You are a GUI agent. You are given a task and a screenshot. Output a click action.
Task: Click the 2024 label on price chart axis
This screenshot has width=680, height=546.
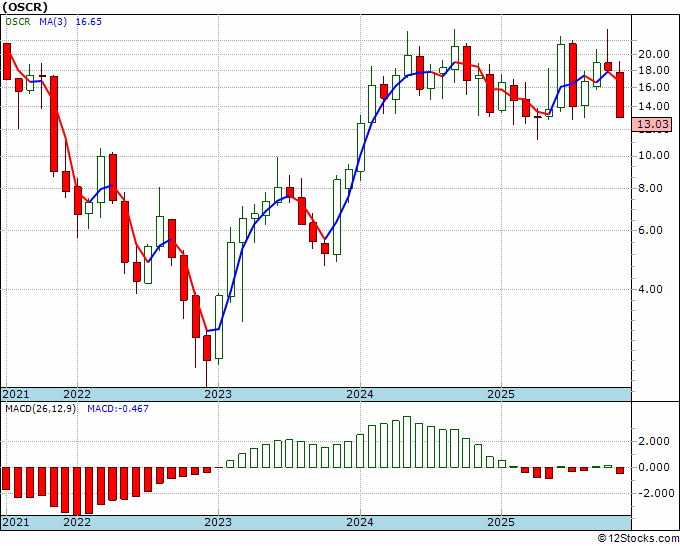[360, 394]
